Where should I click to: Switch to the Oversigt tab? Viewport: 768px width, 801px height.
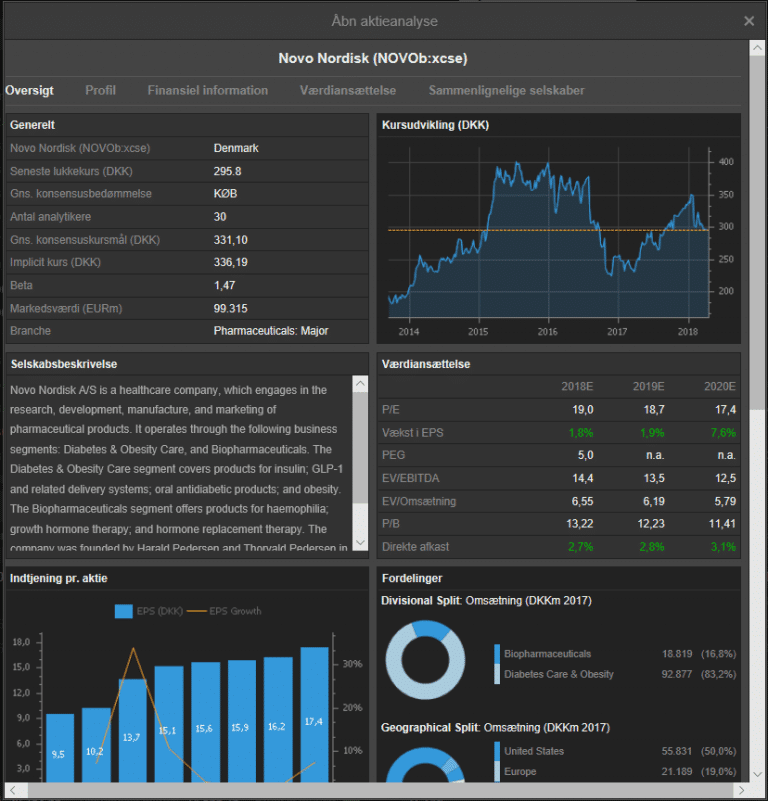tap(29, 90)
